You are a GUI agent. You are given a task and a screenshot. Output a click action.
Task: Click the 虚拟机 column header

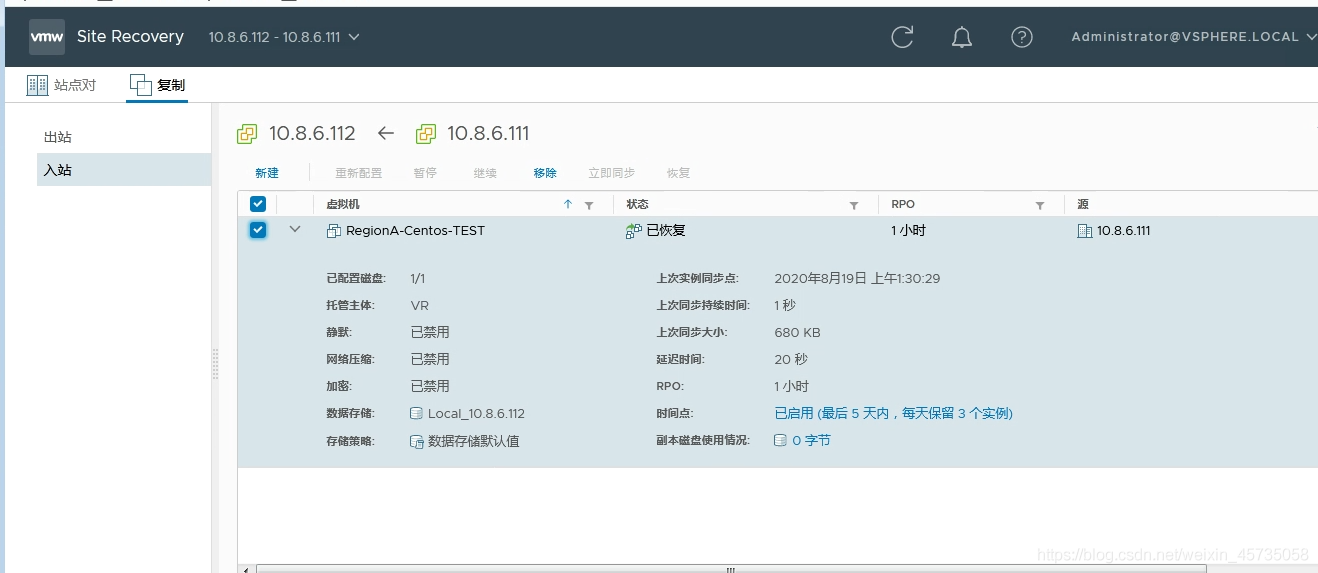pos(343,204)
